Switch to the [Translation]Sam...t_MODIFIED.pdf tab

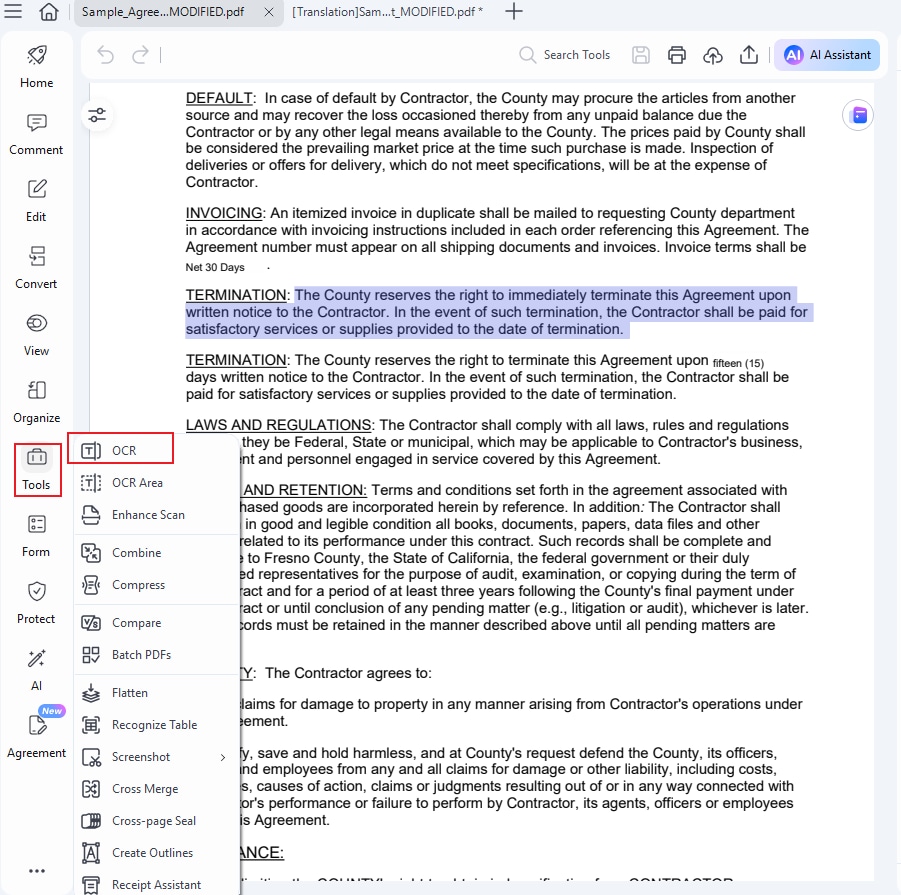tap(387, 11)
